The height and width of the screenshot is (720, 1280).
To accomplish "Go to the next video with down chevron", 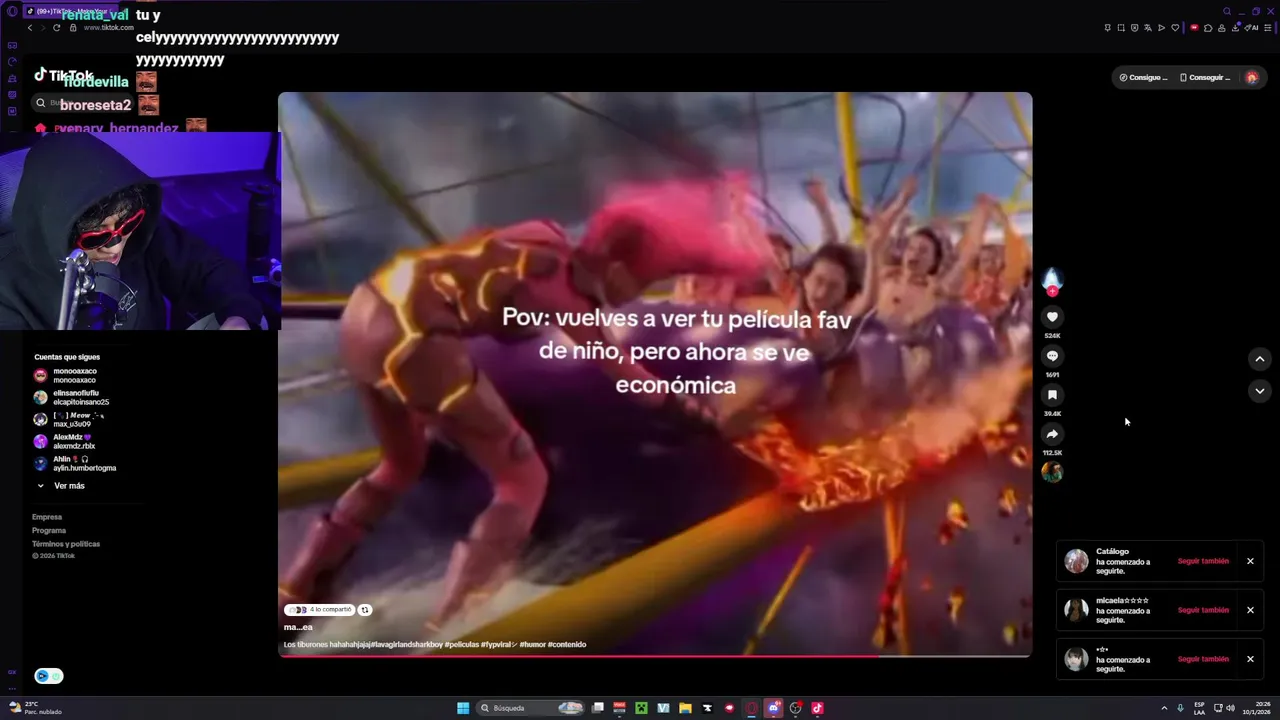I will tap(1259, 391).
